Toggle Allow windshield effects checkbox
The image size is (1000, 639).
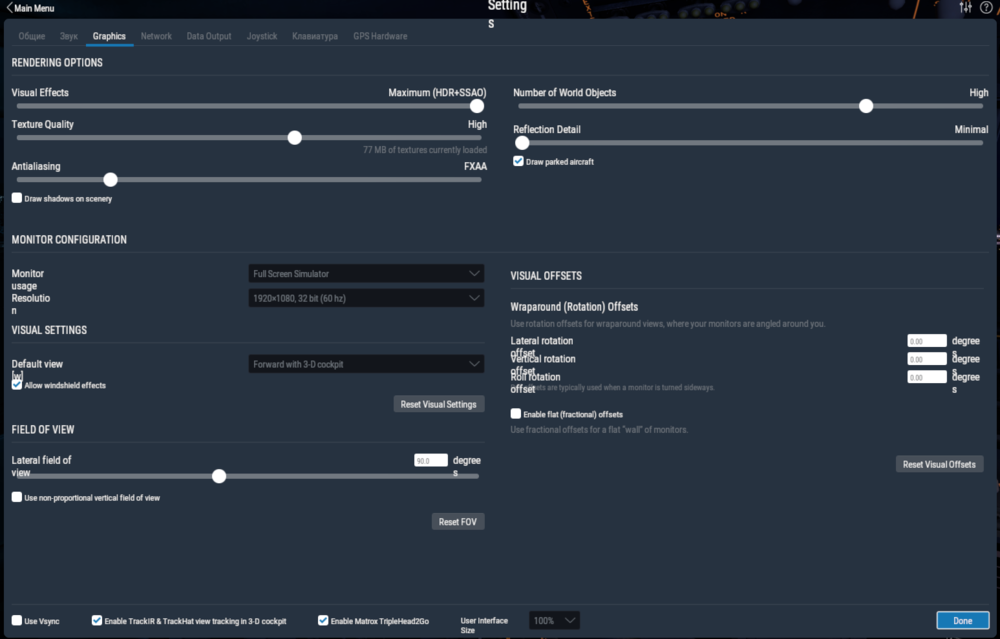(17, 385)
